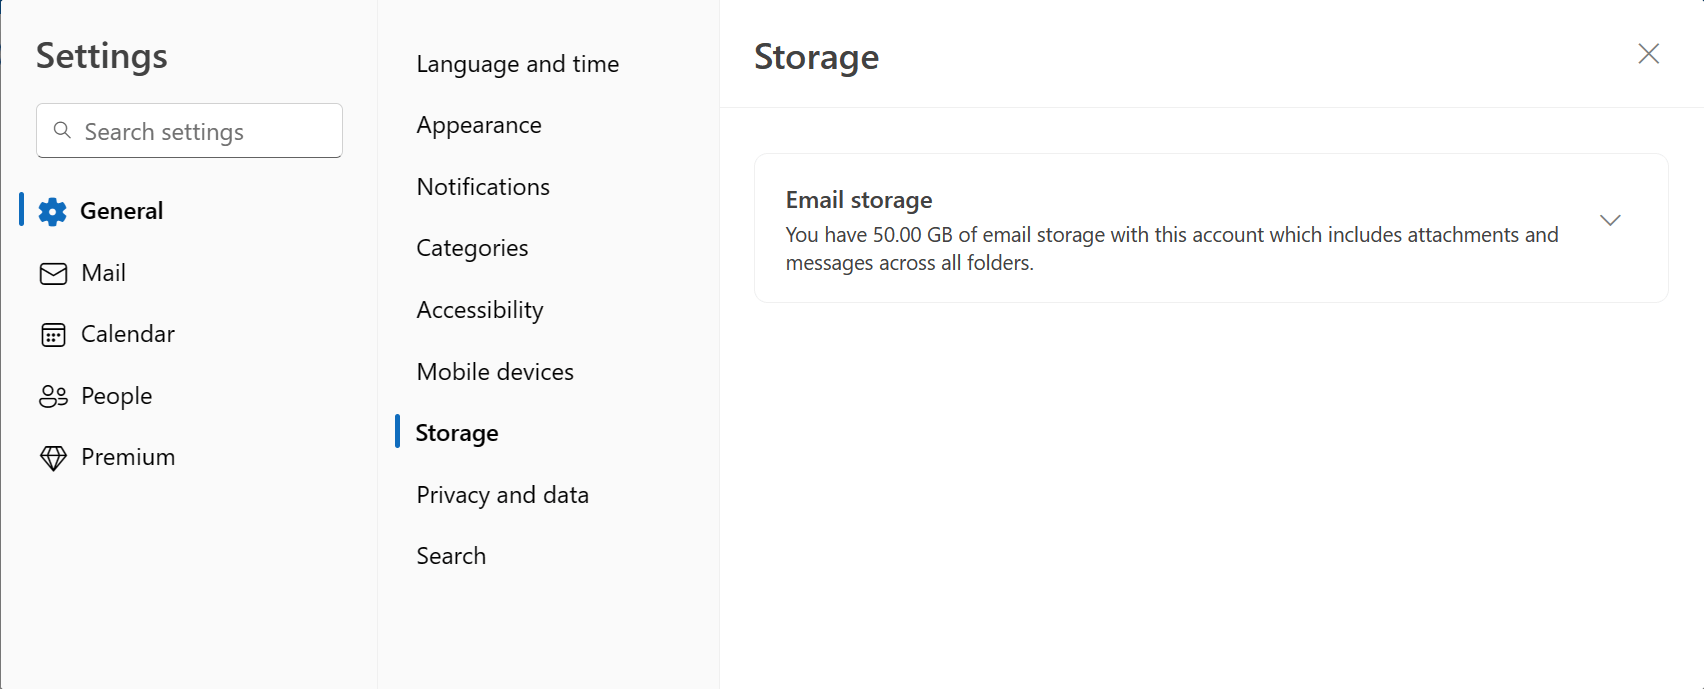Select the People icon in sidebar
Viewport: 1704px width, 689px height.
pos(52,395)
